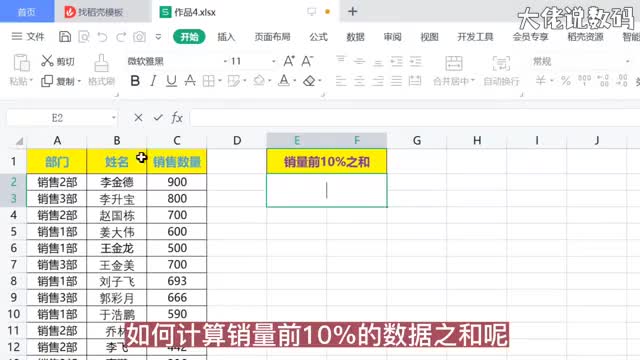Screen dimensions: 640x360
Task: Click the Borders grid icon
Action: [208, 81]
